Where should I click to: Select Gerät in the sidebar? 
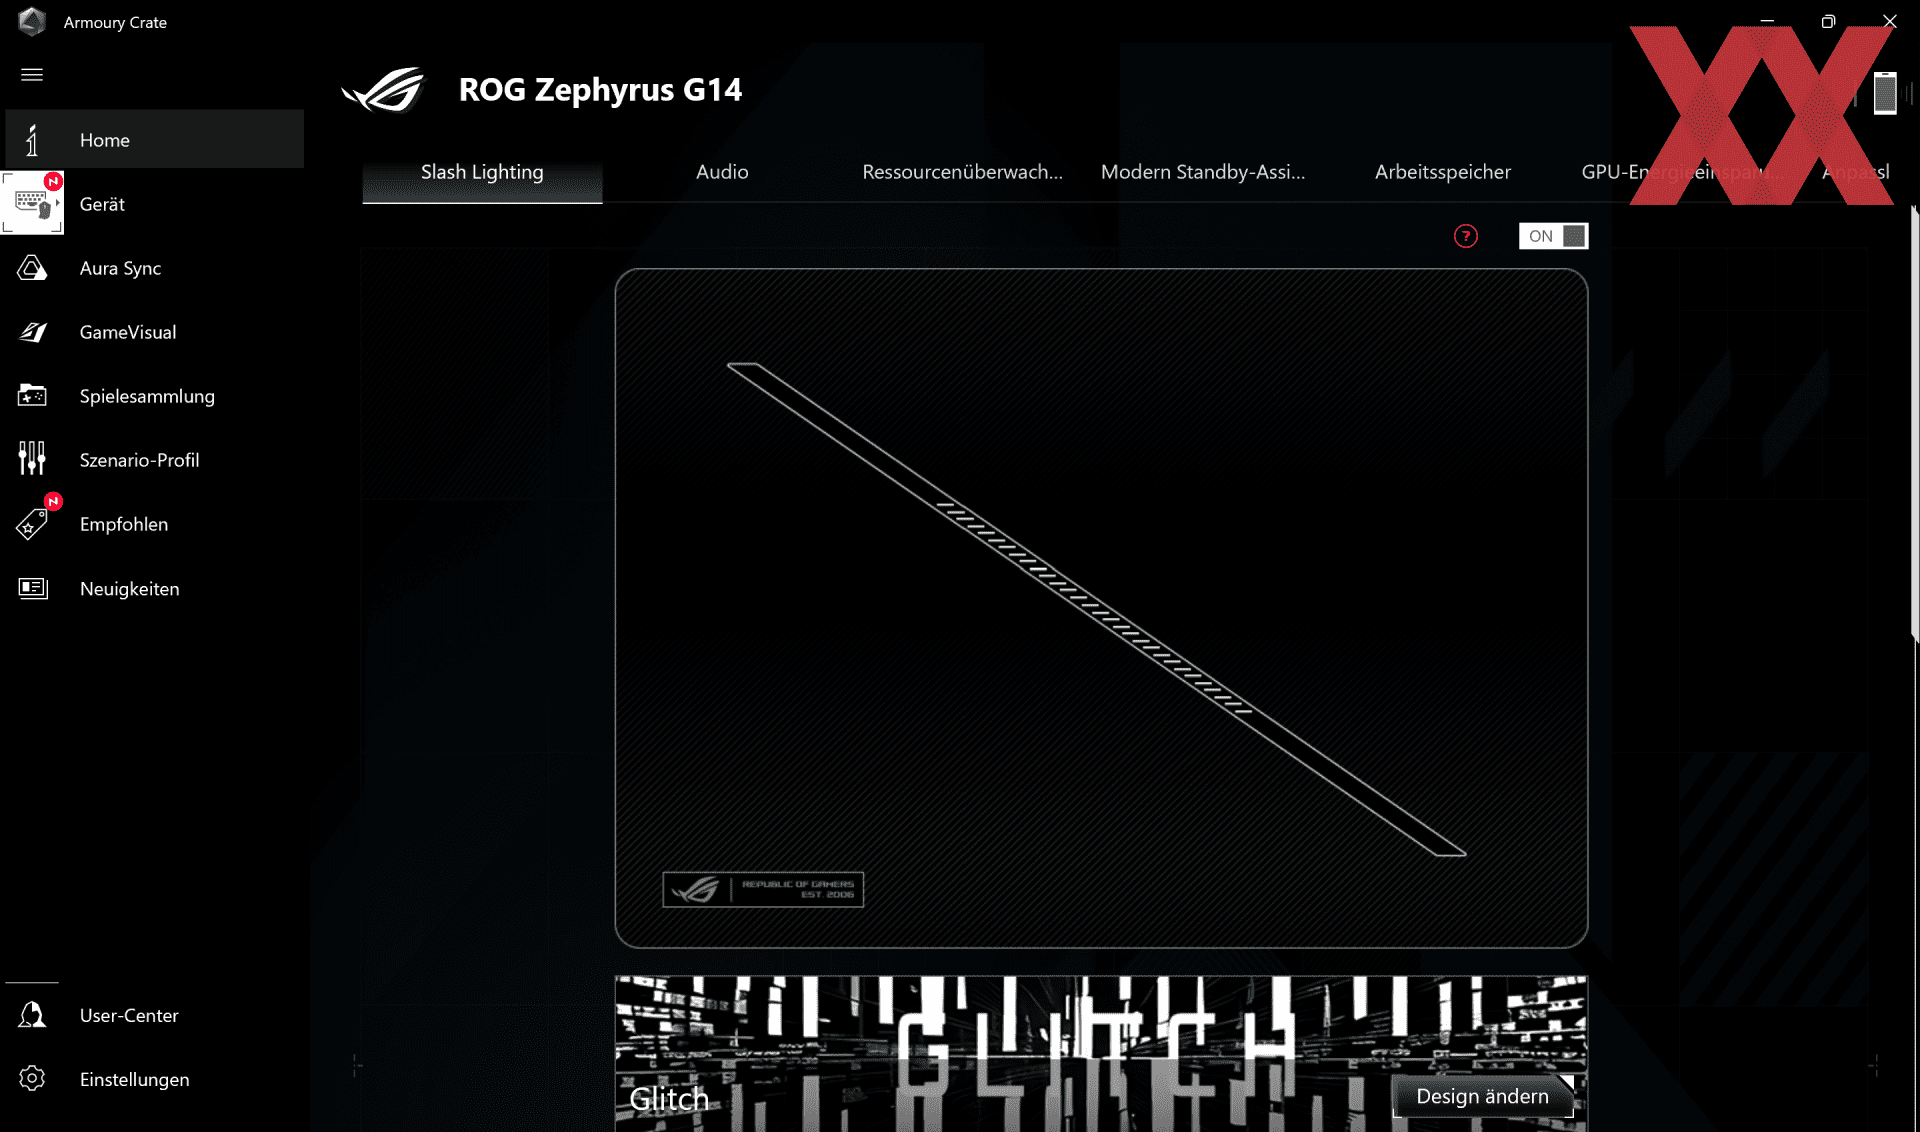[x=154, y=204]
